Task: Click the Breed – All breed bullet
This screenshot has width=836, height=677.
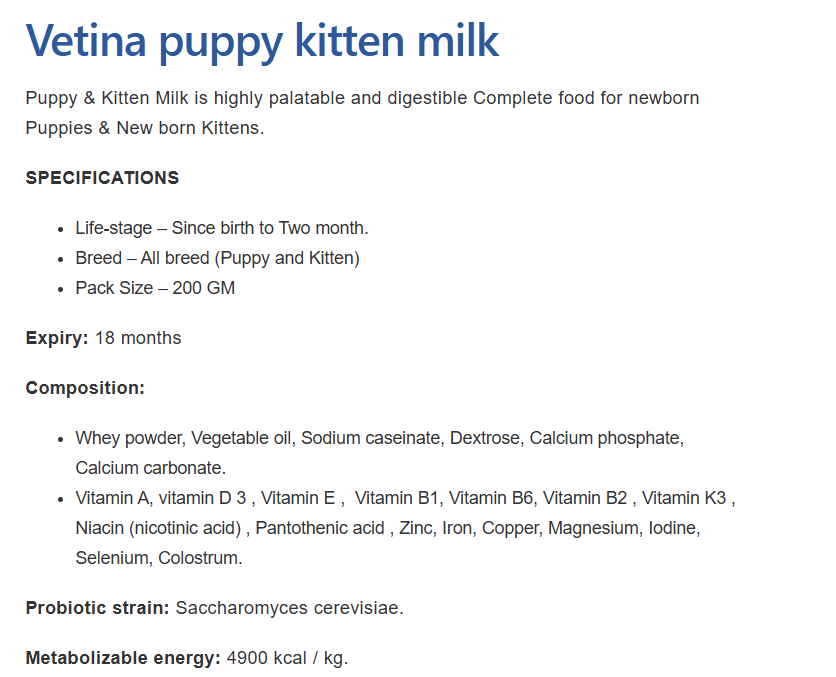Action: 217,258
